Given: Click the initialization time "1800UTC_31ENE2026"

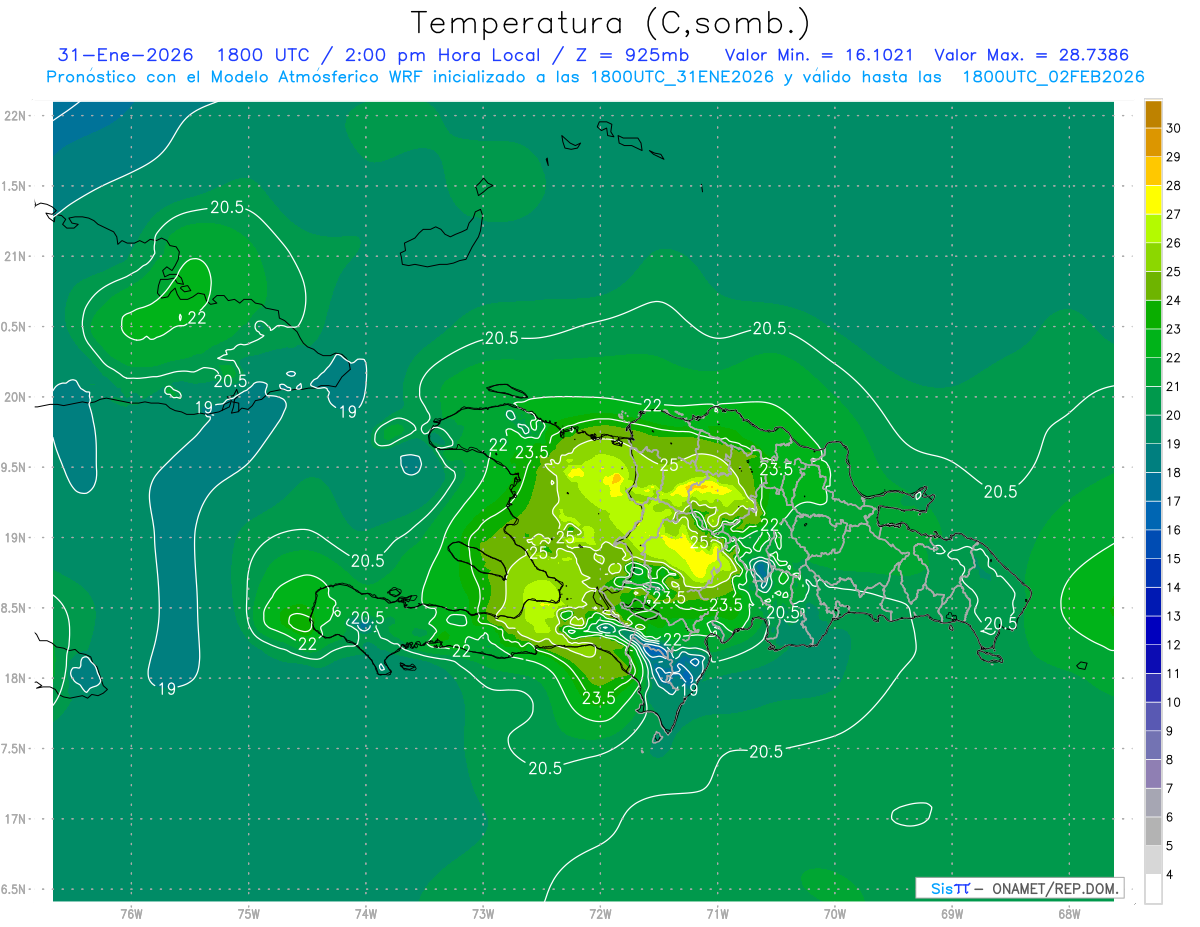Looking at the screenshot, I should [682, 77].
